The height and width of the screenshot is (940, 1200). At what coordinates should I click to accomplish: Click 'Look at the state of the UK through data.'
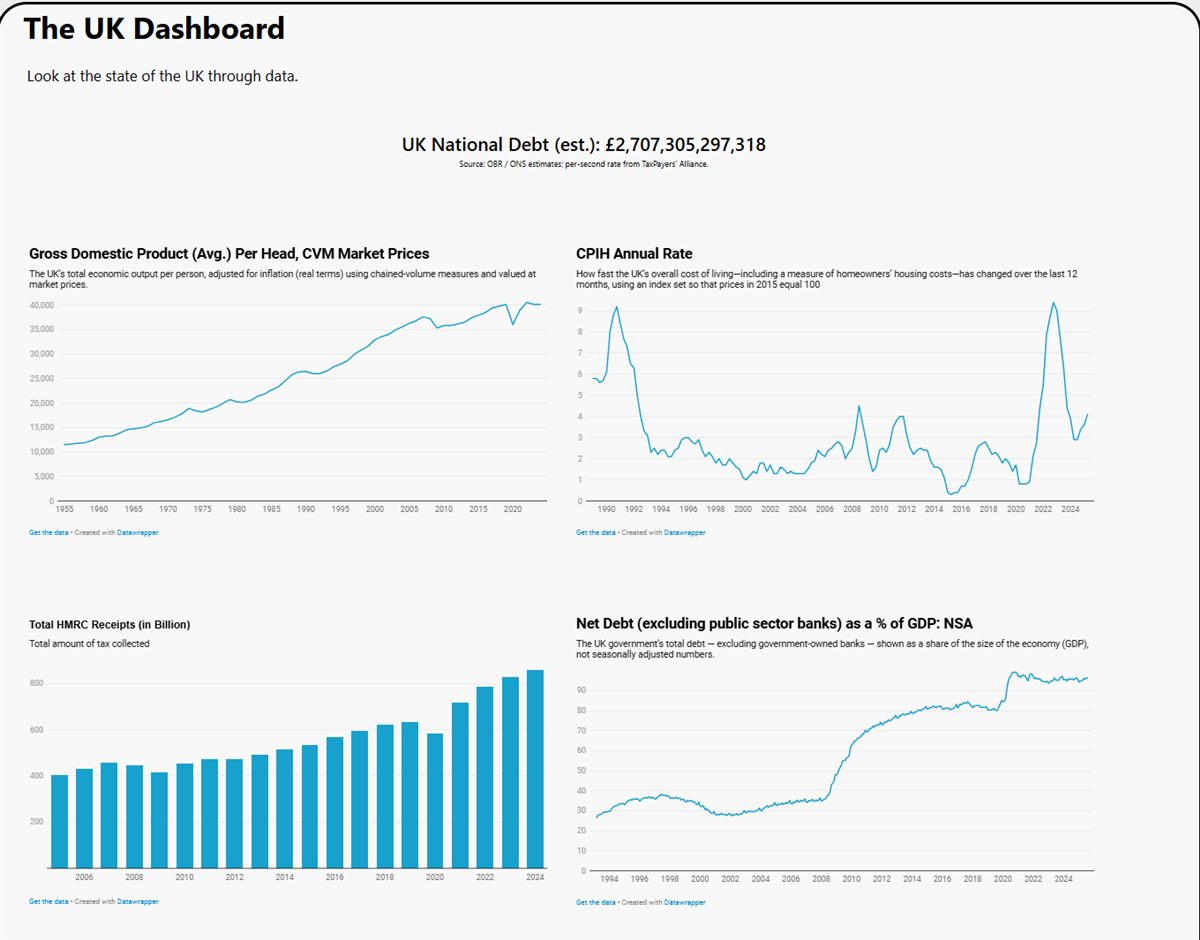pyautogui.click(x=162, y=76)
